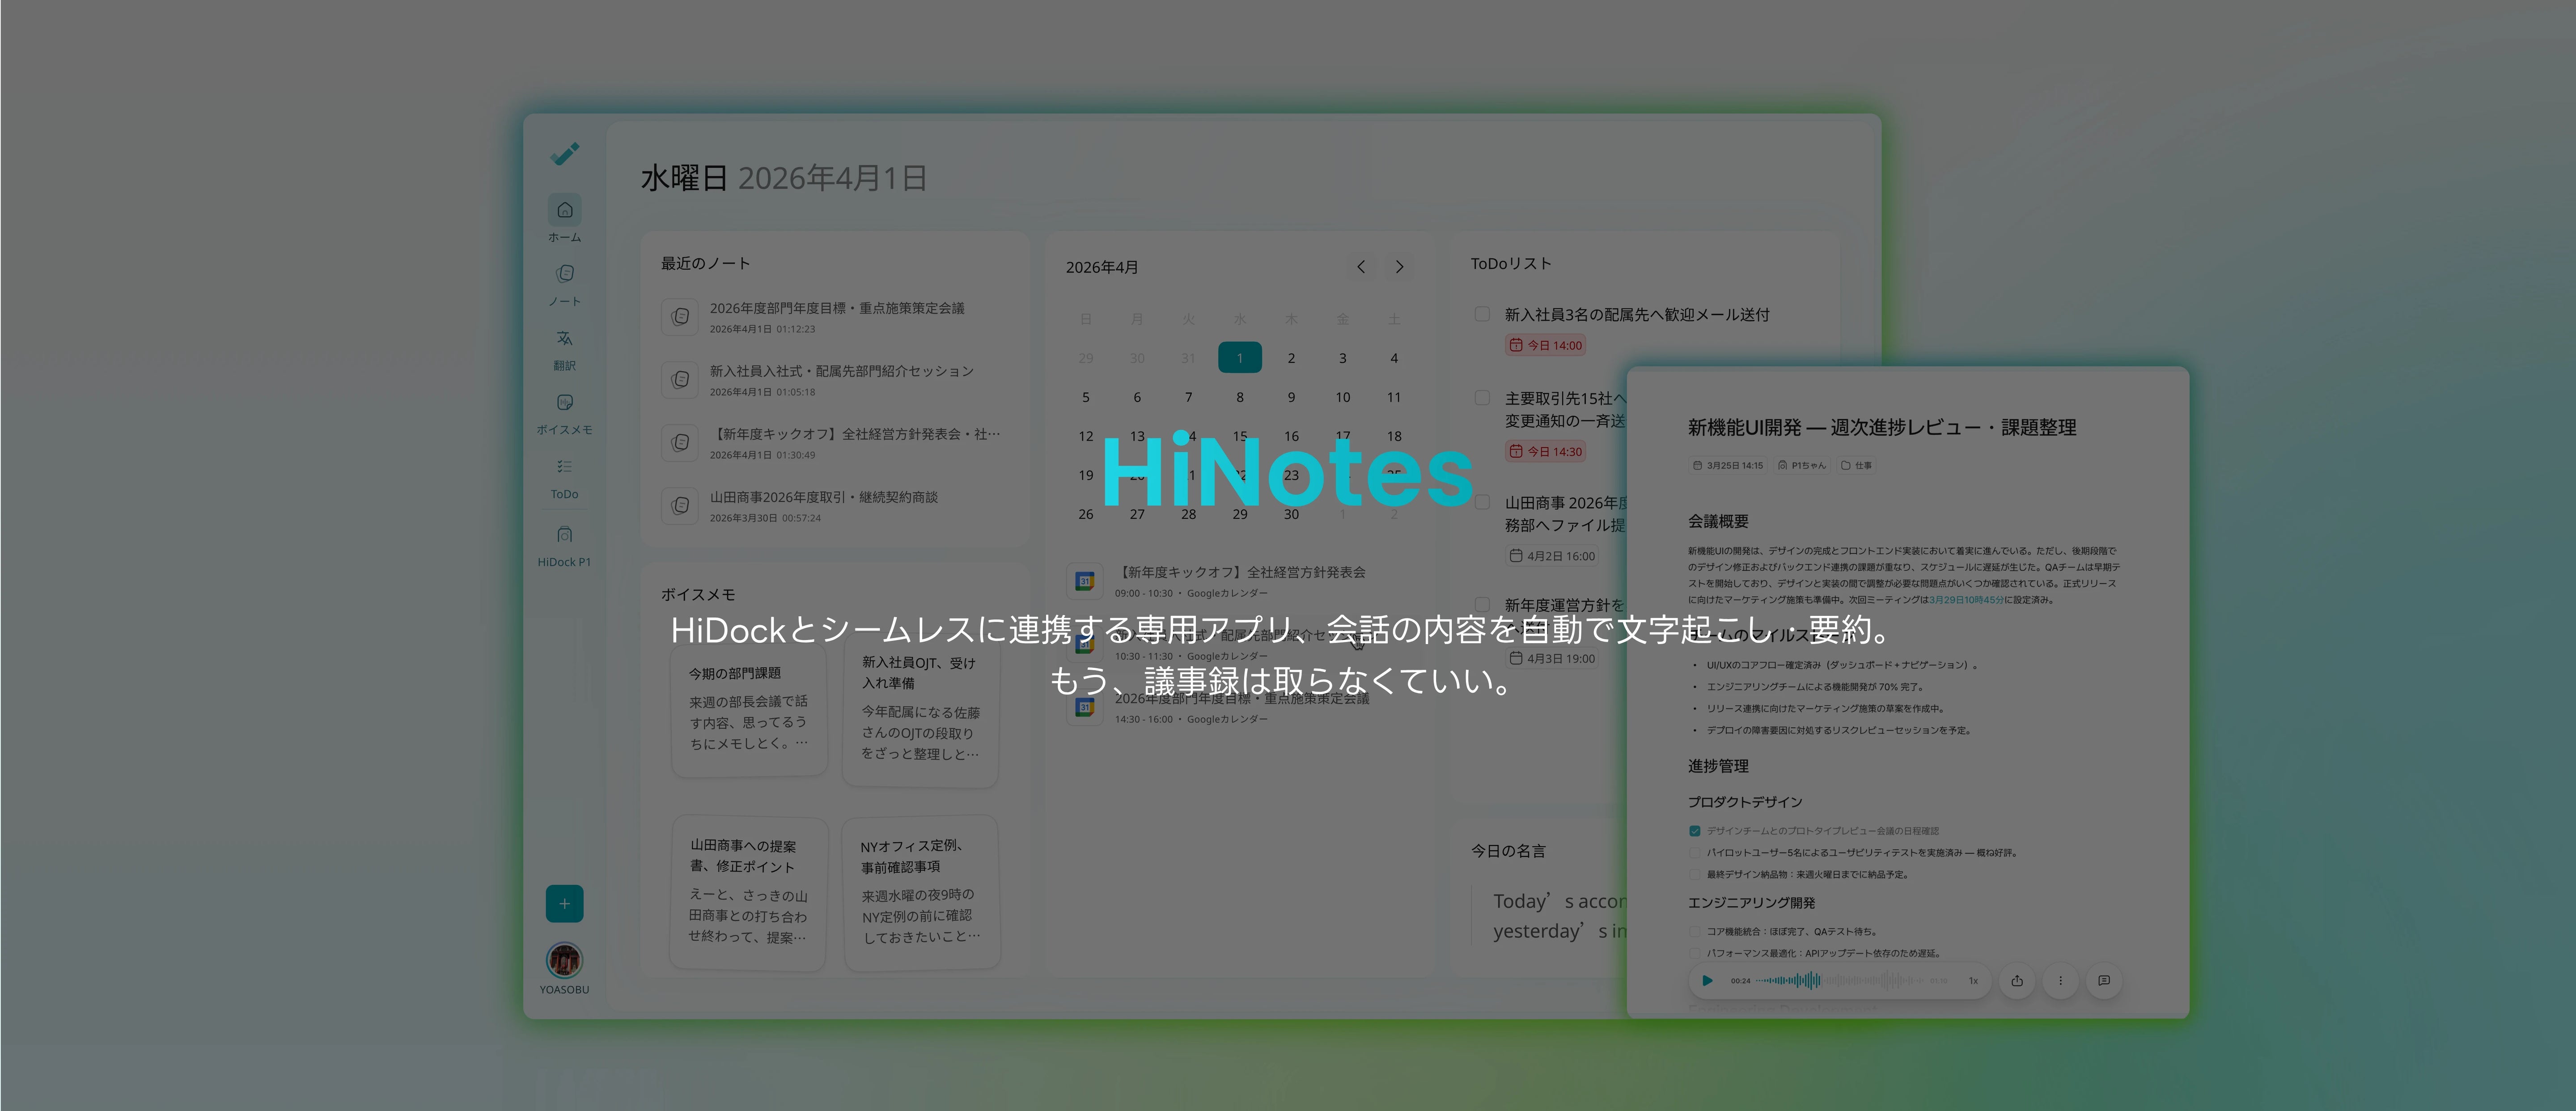Open HiDock P1 device icon
This screenshot has height=1111, width=2576.
pos(564,535)
